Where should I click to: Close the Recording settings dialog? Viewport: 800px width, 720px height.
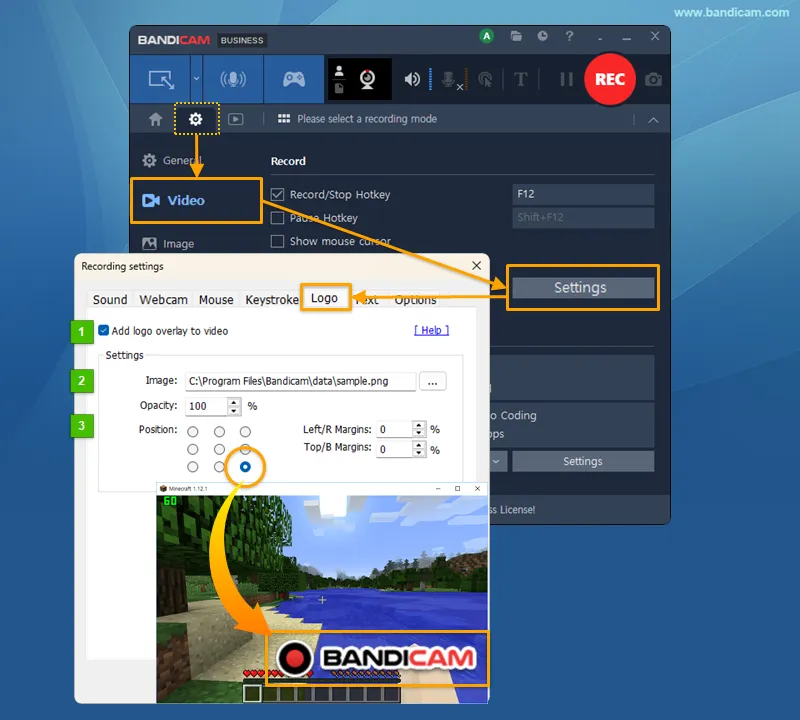point(477,266)
